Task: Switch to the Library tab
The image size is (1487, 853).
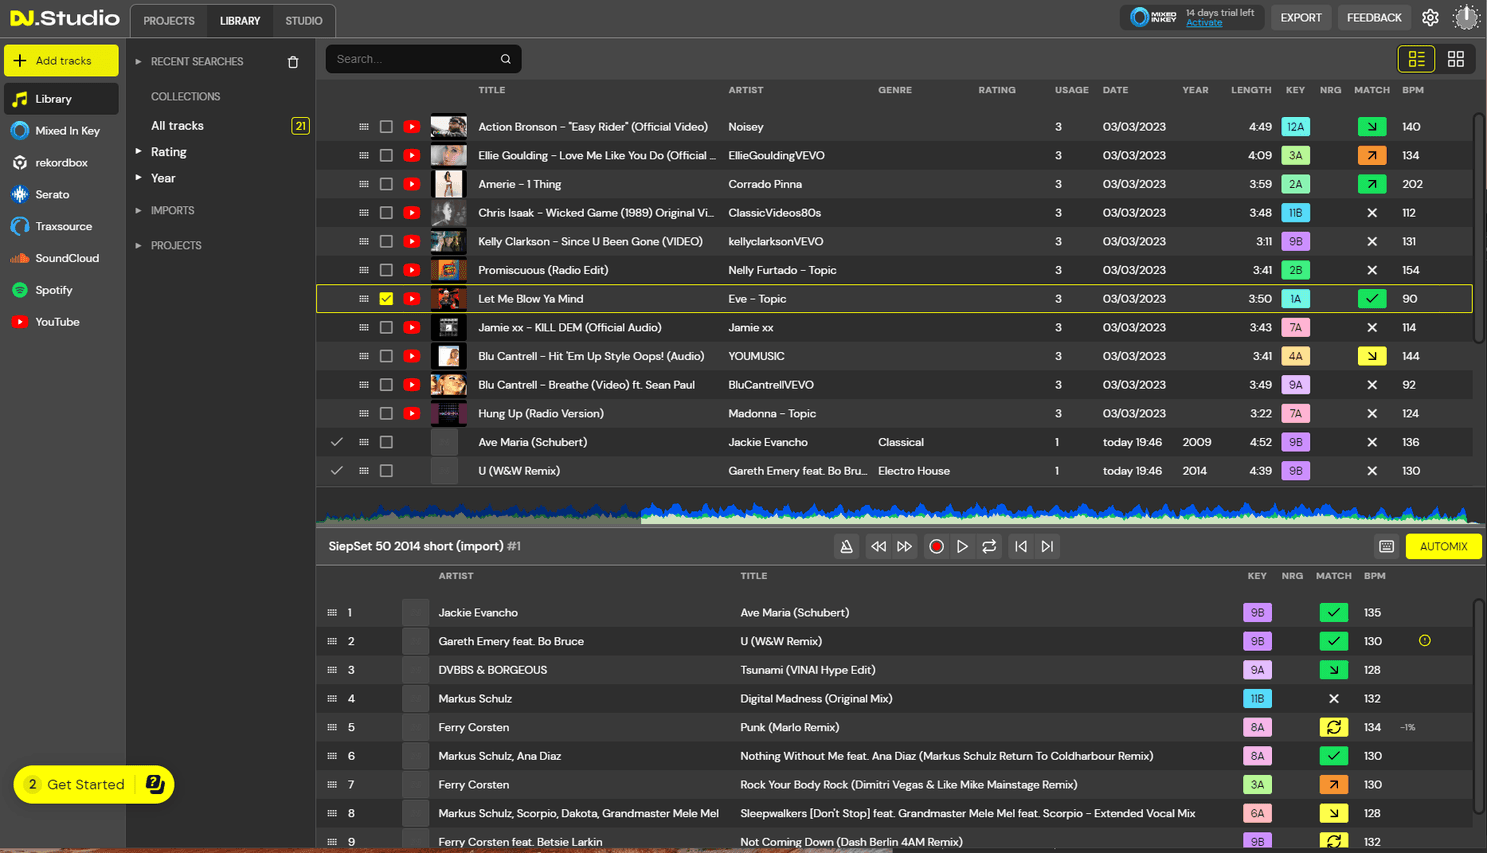Action: coord(240,21)
